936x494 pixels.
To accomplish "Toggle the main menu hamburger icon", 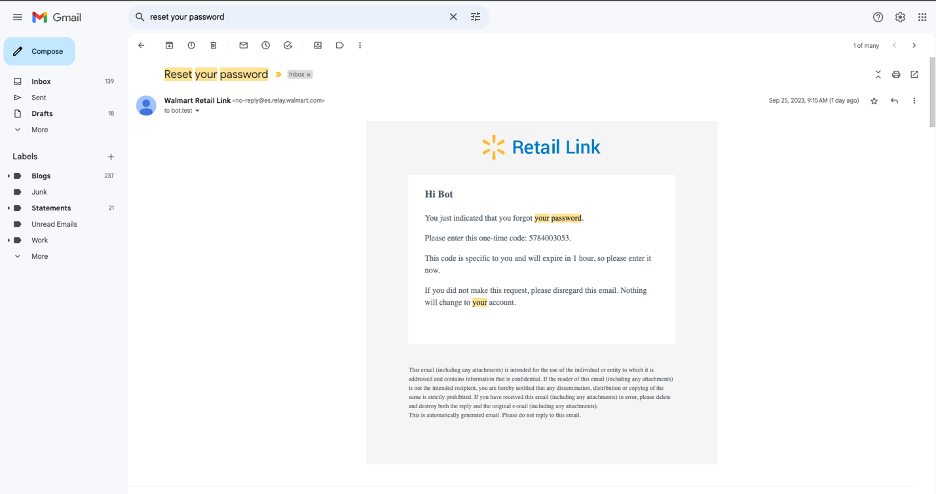I will pyautogui.click(x=17, y=17).
